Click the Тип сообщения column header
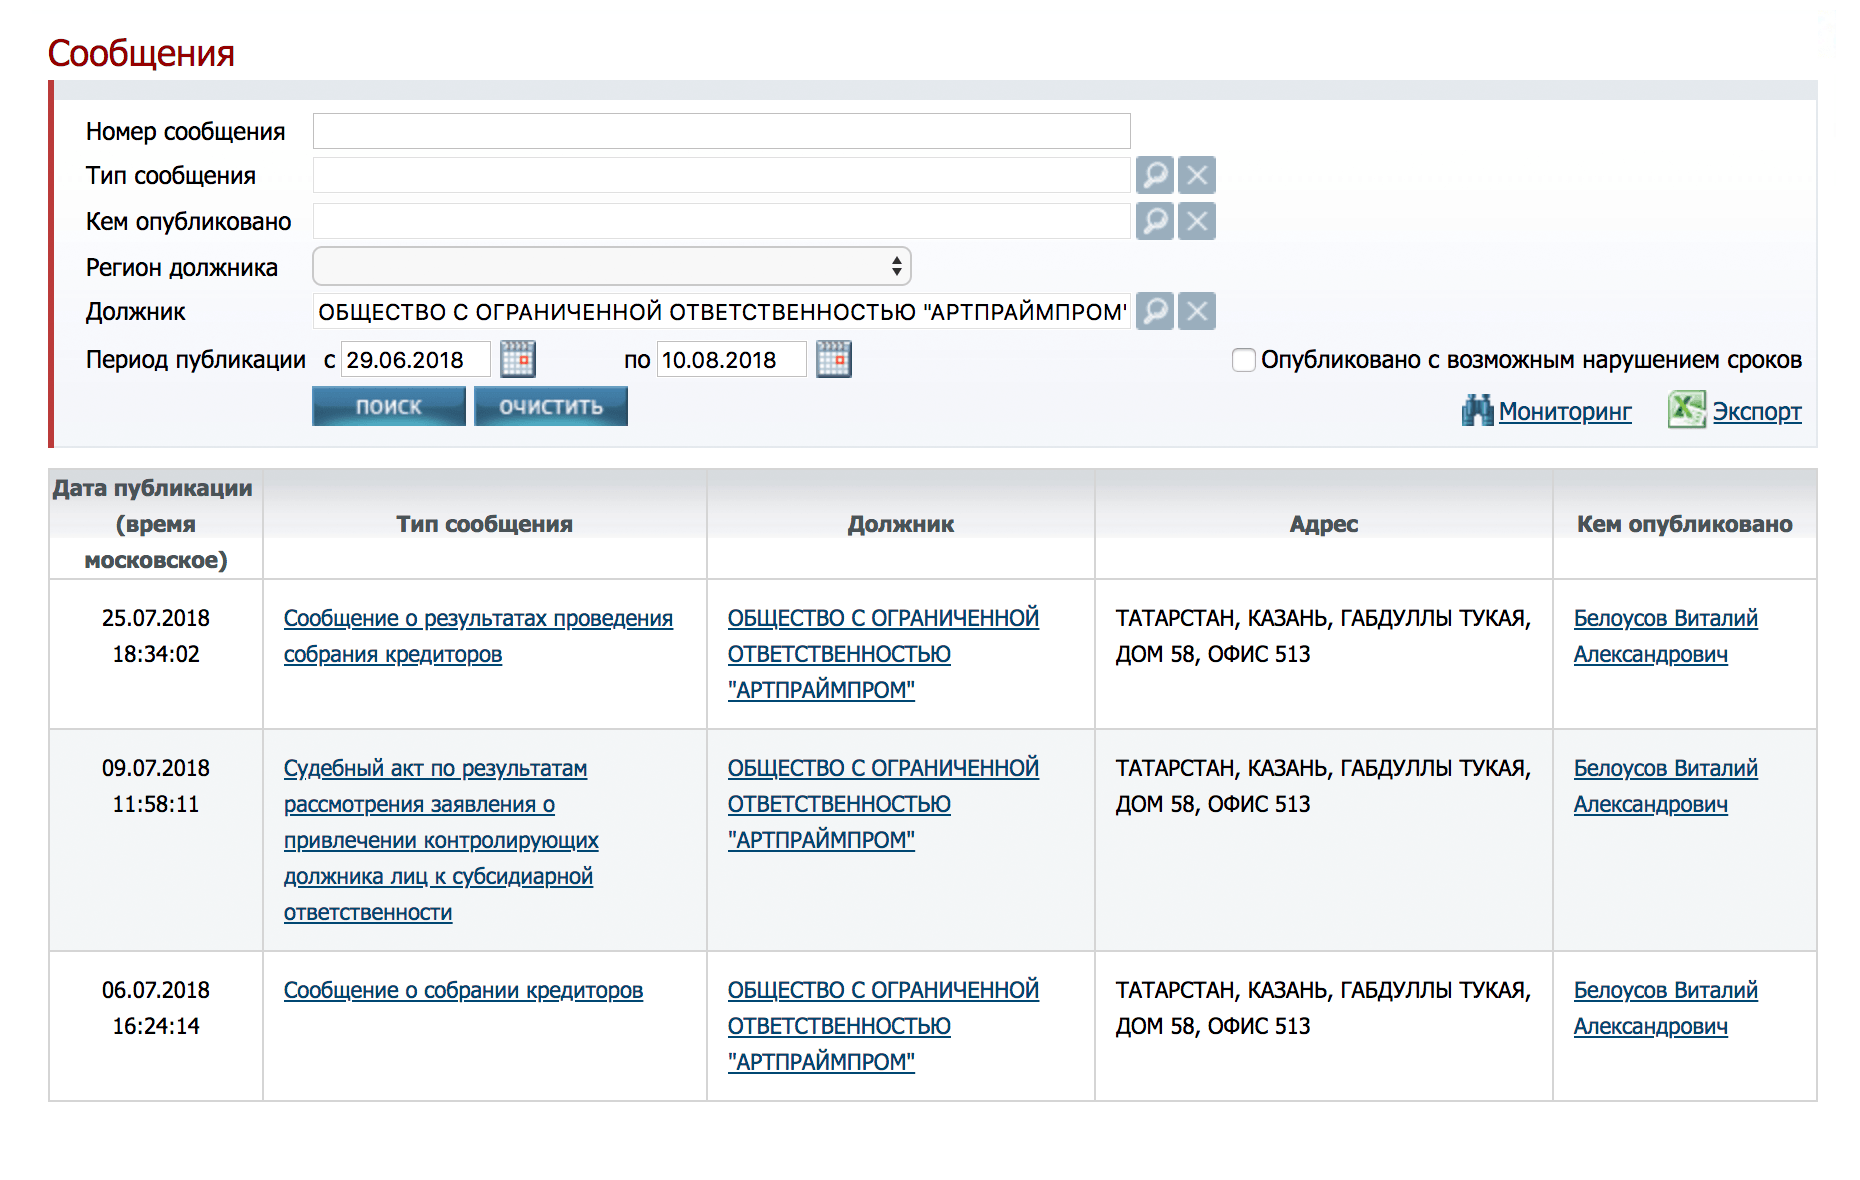The image size is (1860, 1180). [485, 524]
